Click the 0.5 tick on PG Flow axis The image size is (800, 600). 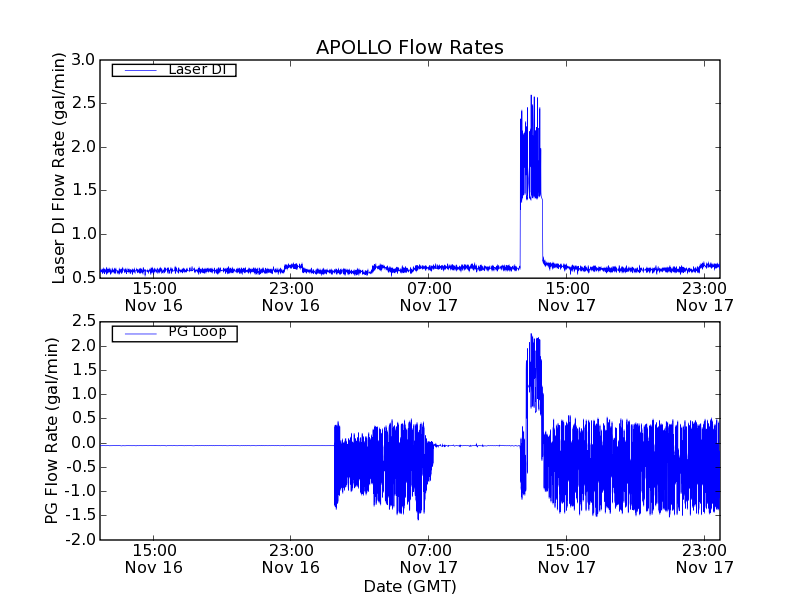coord(83,418)
